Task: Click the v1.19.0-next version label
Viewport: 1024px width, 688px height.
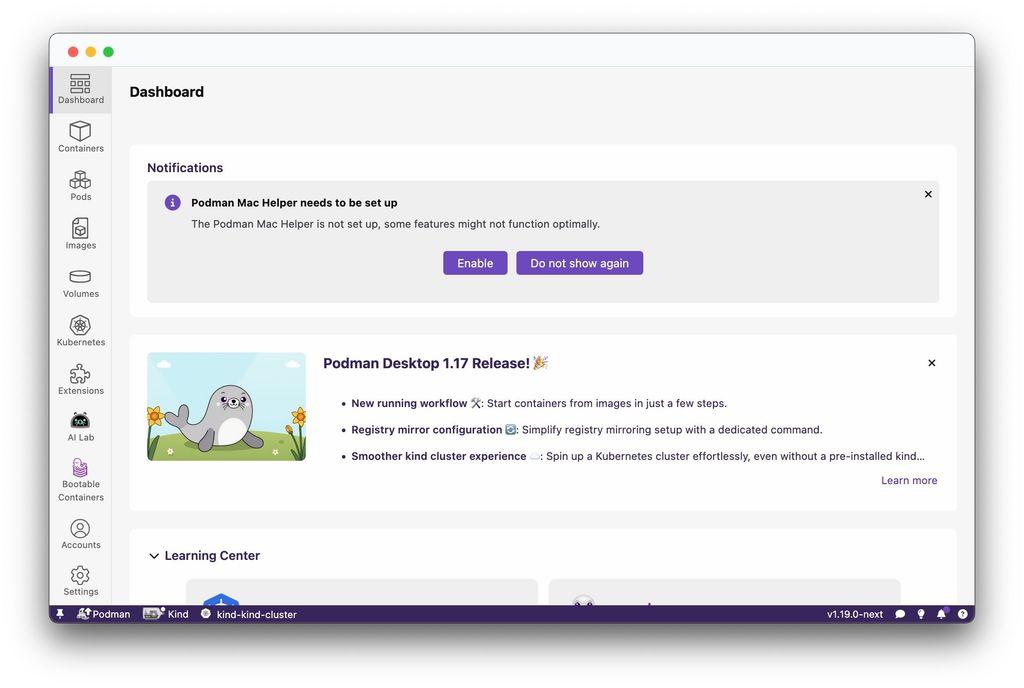Action: (855, 614)
